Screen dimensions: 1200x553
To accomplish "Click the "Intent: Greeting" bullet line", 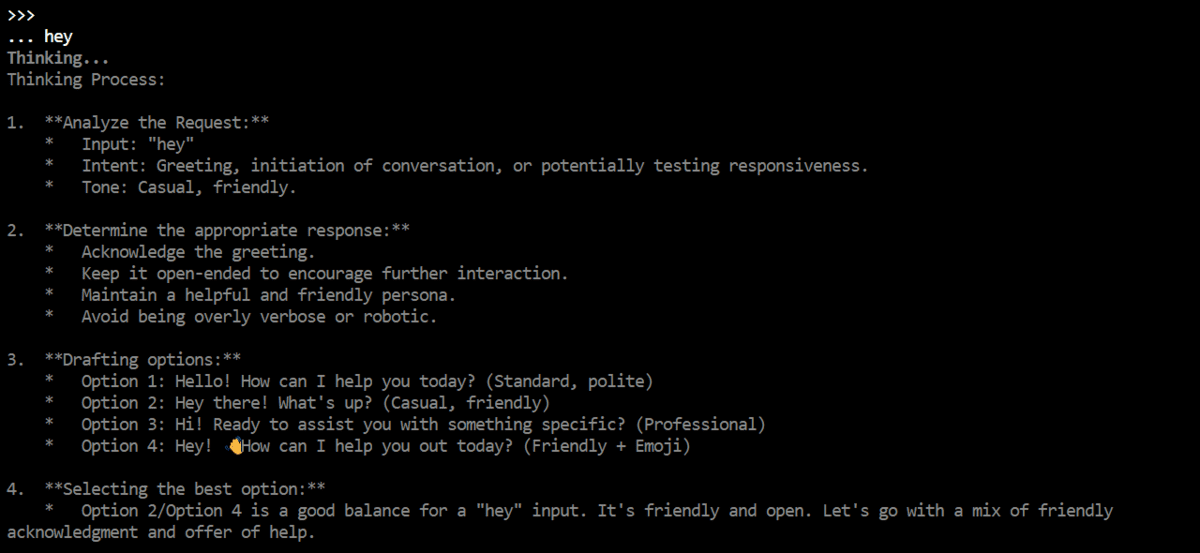I will click(x=474, y=166).
